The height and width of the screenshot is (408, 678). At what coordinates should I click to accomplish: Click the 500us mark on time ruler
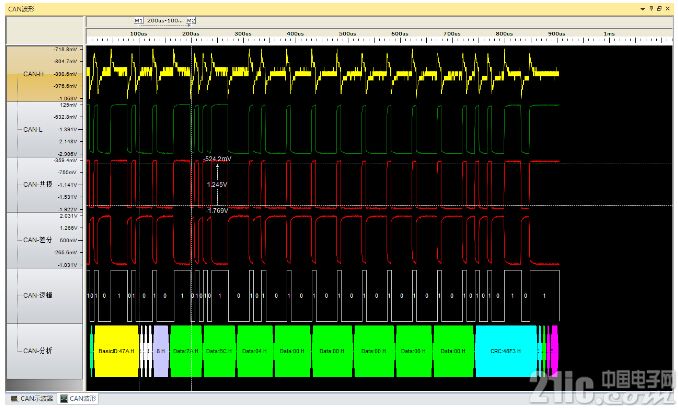pyautogui.click(x=347, y=34)
